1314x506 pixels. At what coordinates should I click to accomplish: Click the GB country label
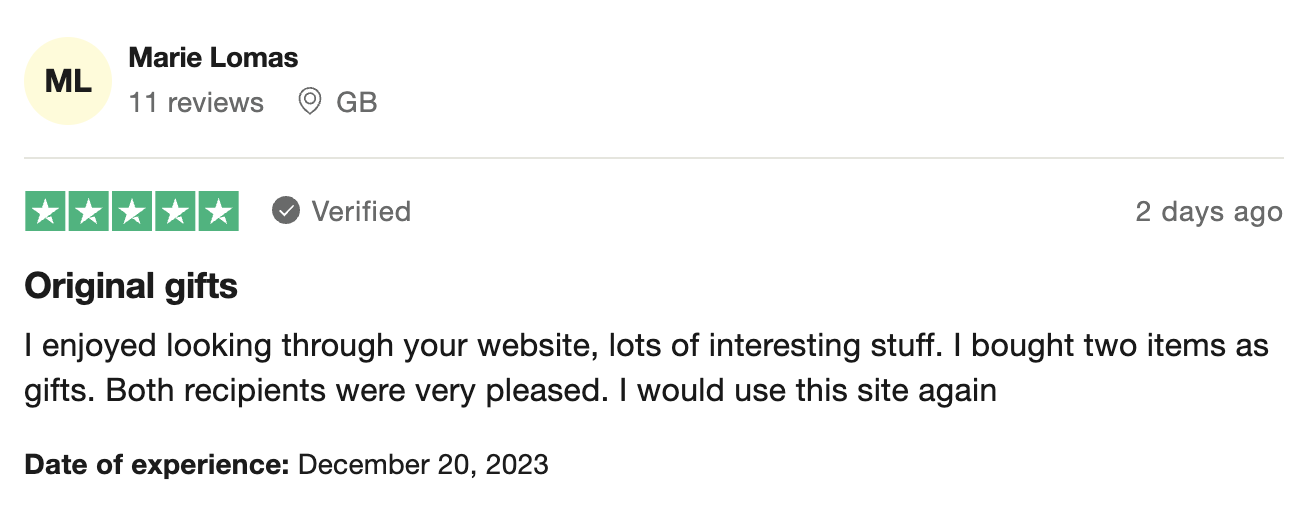(357, 102)
